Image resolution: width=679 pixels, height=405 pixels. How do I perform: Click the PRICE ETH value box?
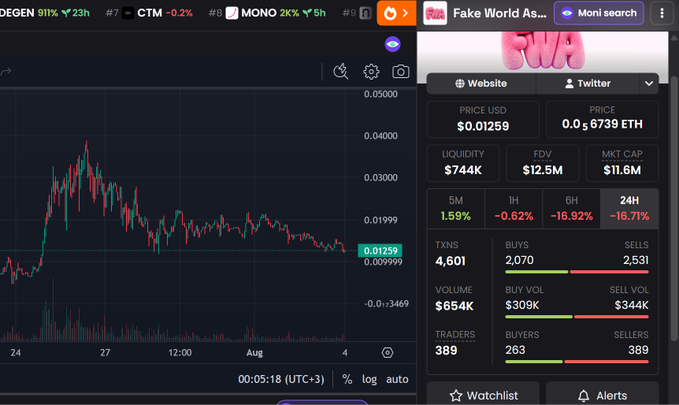pos(602,119)
